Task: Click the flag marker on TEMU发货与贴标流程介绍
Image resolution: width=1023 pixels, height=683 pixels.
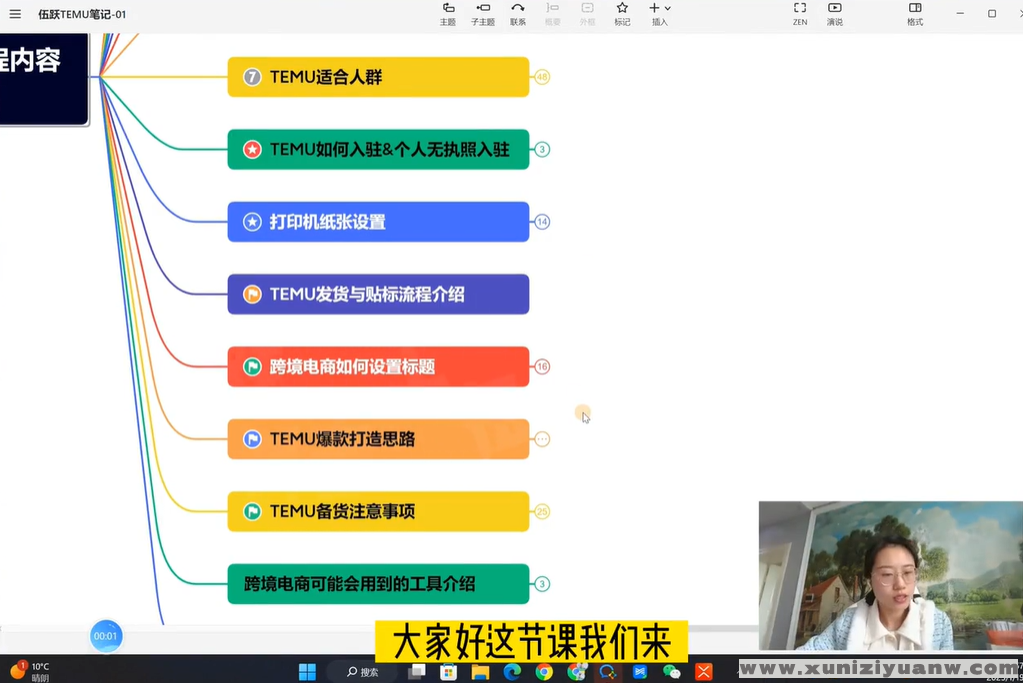Action: pyautogui.click(x=251, y=294)
